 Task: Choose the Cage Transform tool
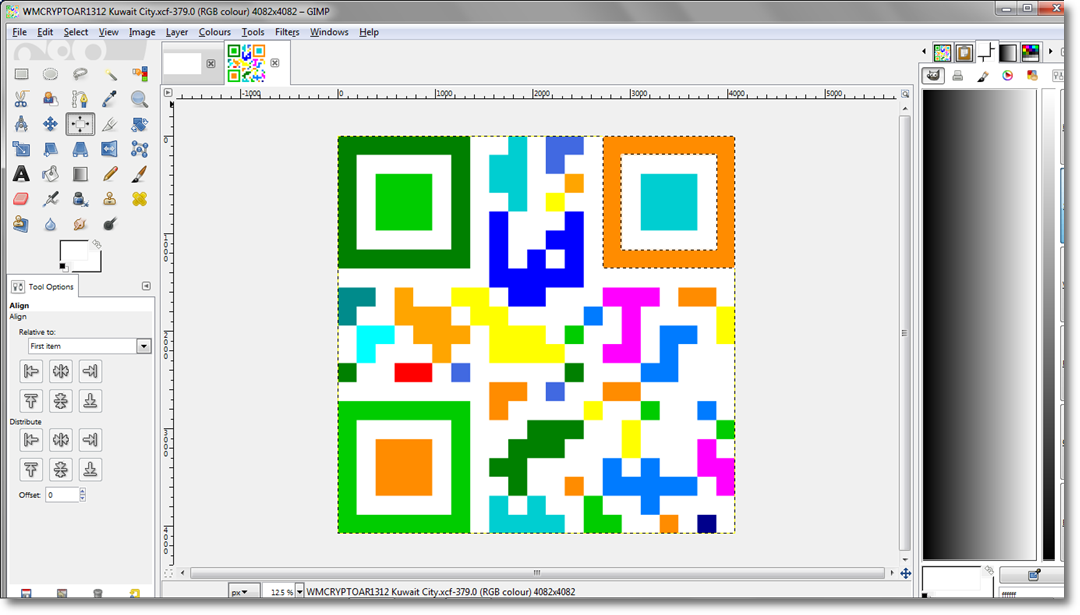pos(139,149)
